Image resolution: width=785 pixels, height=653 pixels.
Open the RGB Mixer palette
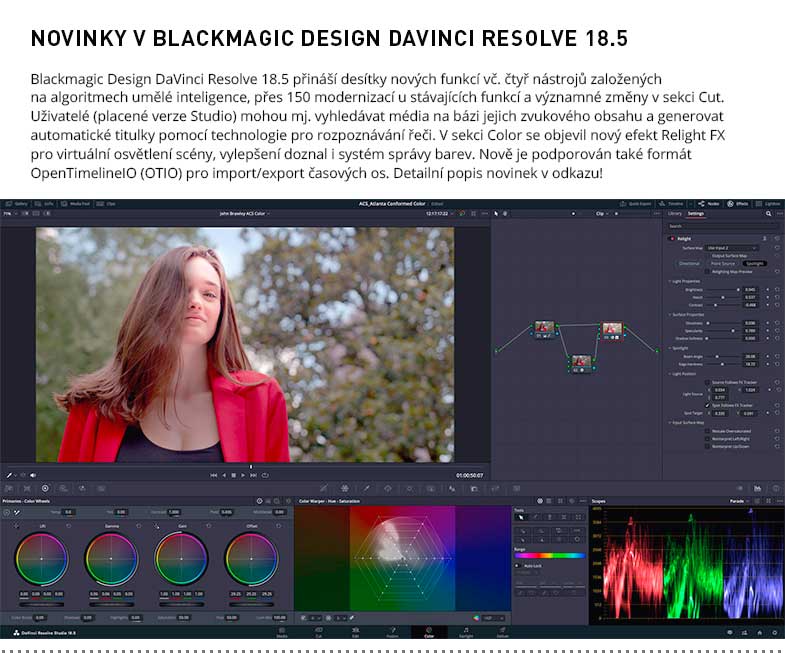[82, 488]
